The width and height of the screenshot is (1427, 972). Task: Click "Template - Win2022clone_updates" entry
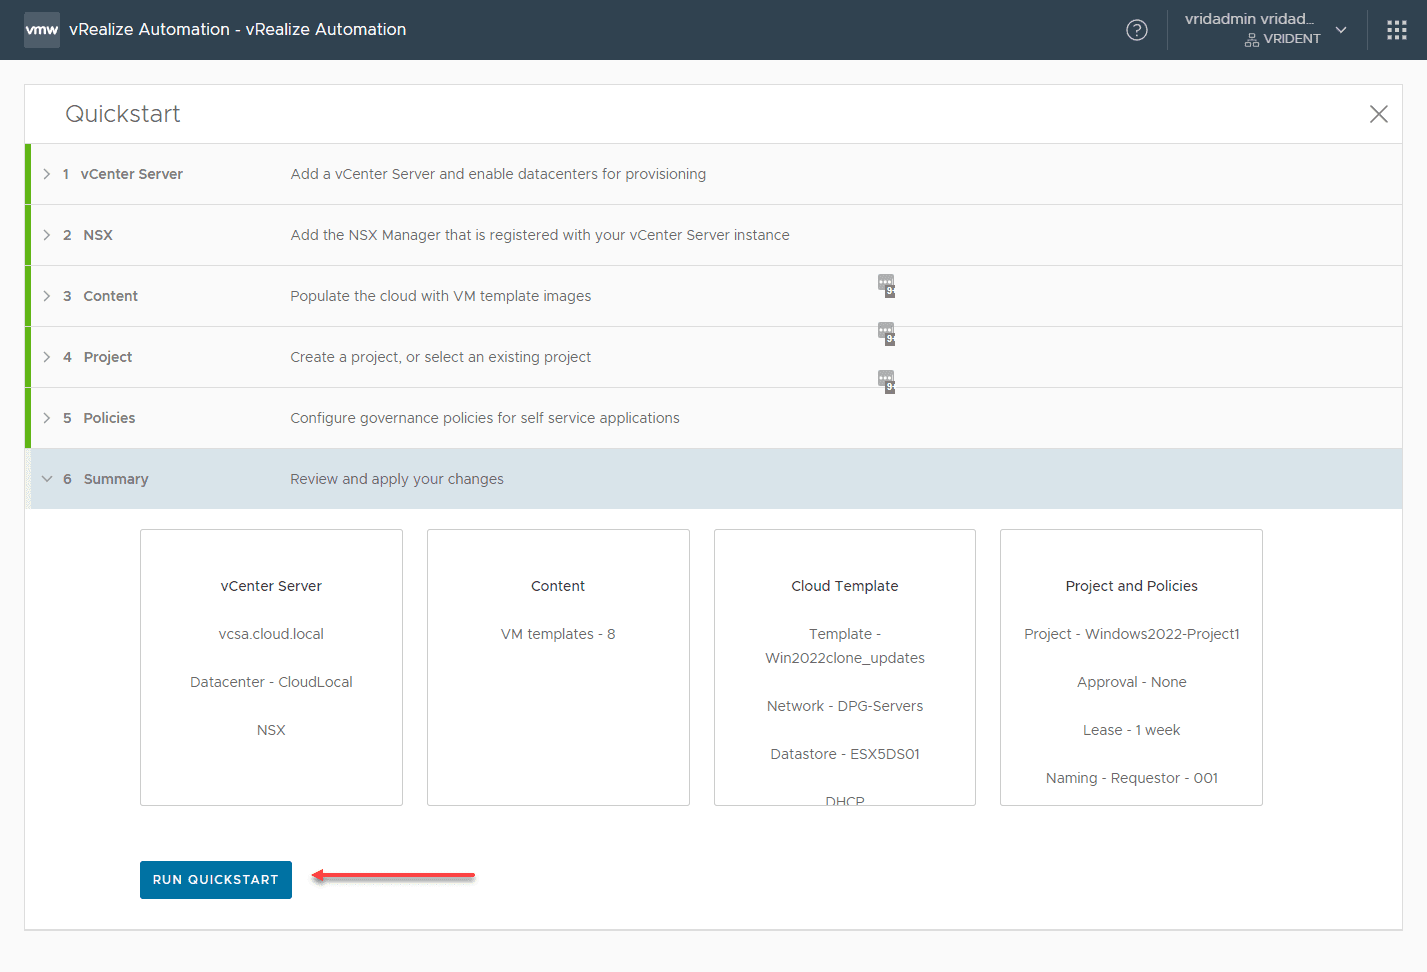point(845,646)
